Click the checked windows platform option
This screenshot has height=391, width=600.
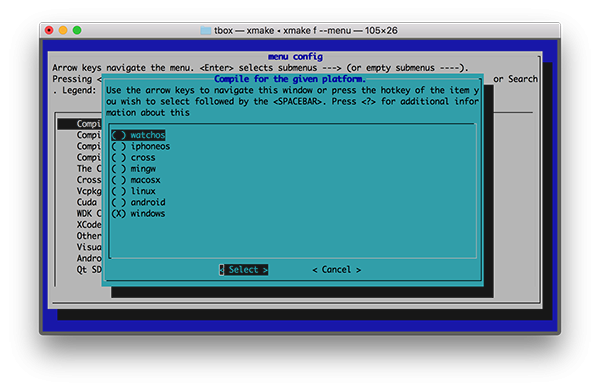point(138,213)
